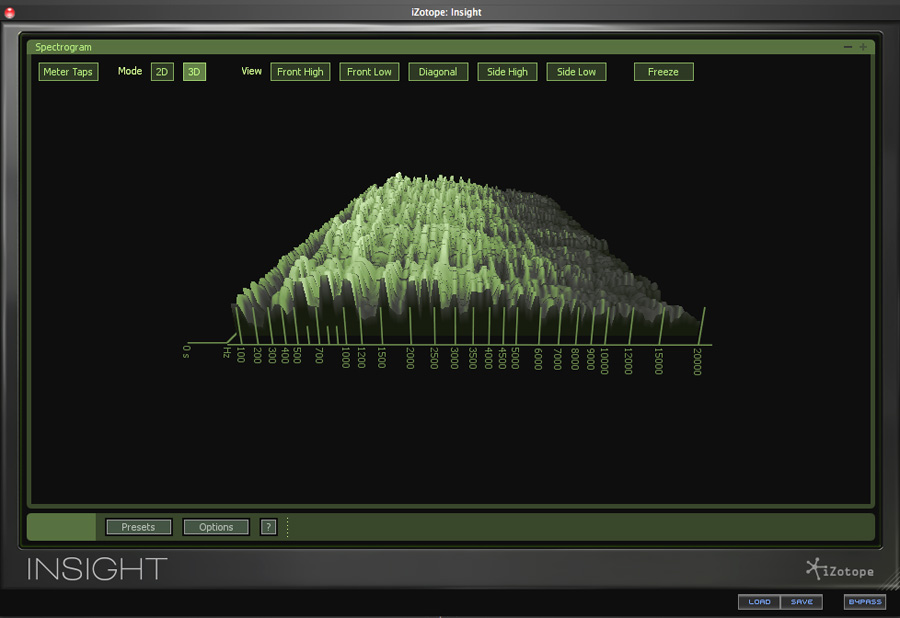Freeze the spectrogram display
900x618 pixels.
click(663, 72)
